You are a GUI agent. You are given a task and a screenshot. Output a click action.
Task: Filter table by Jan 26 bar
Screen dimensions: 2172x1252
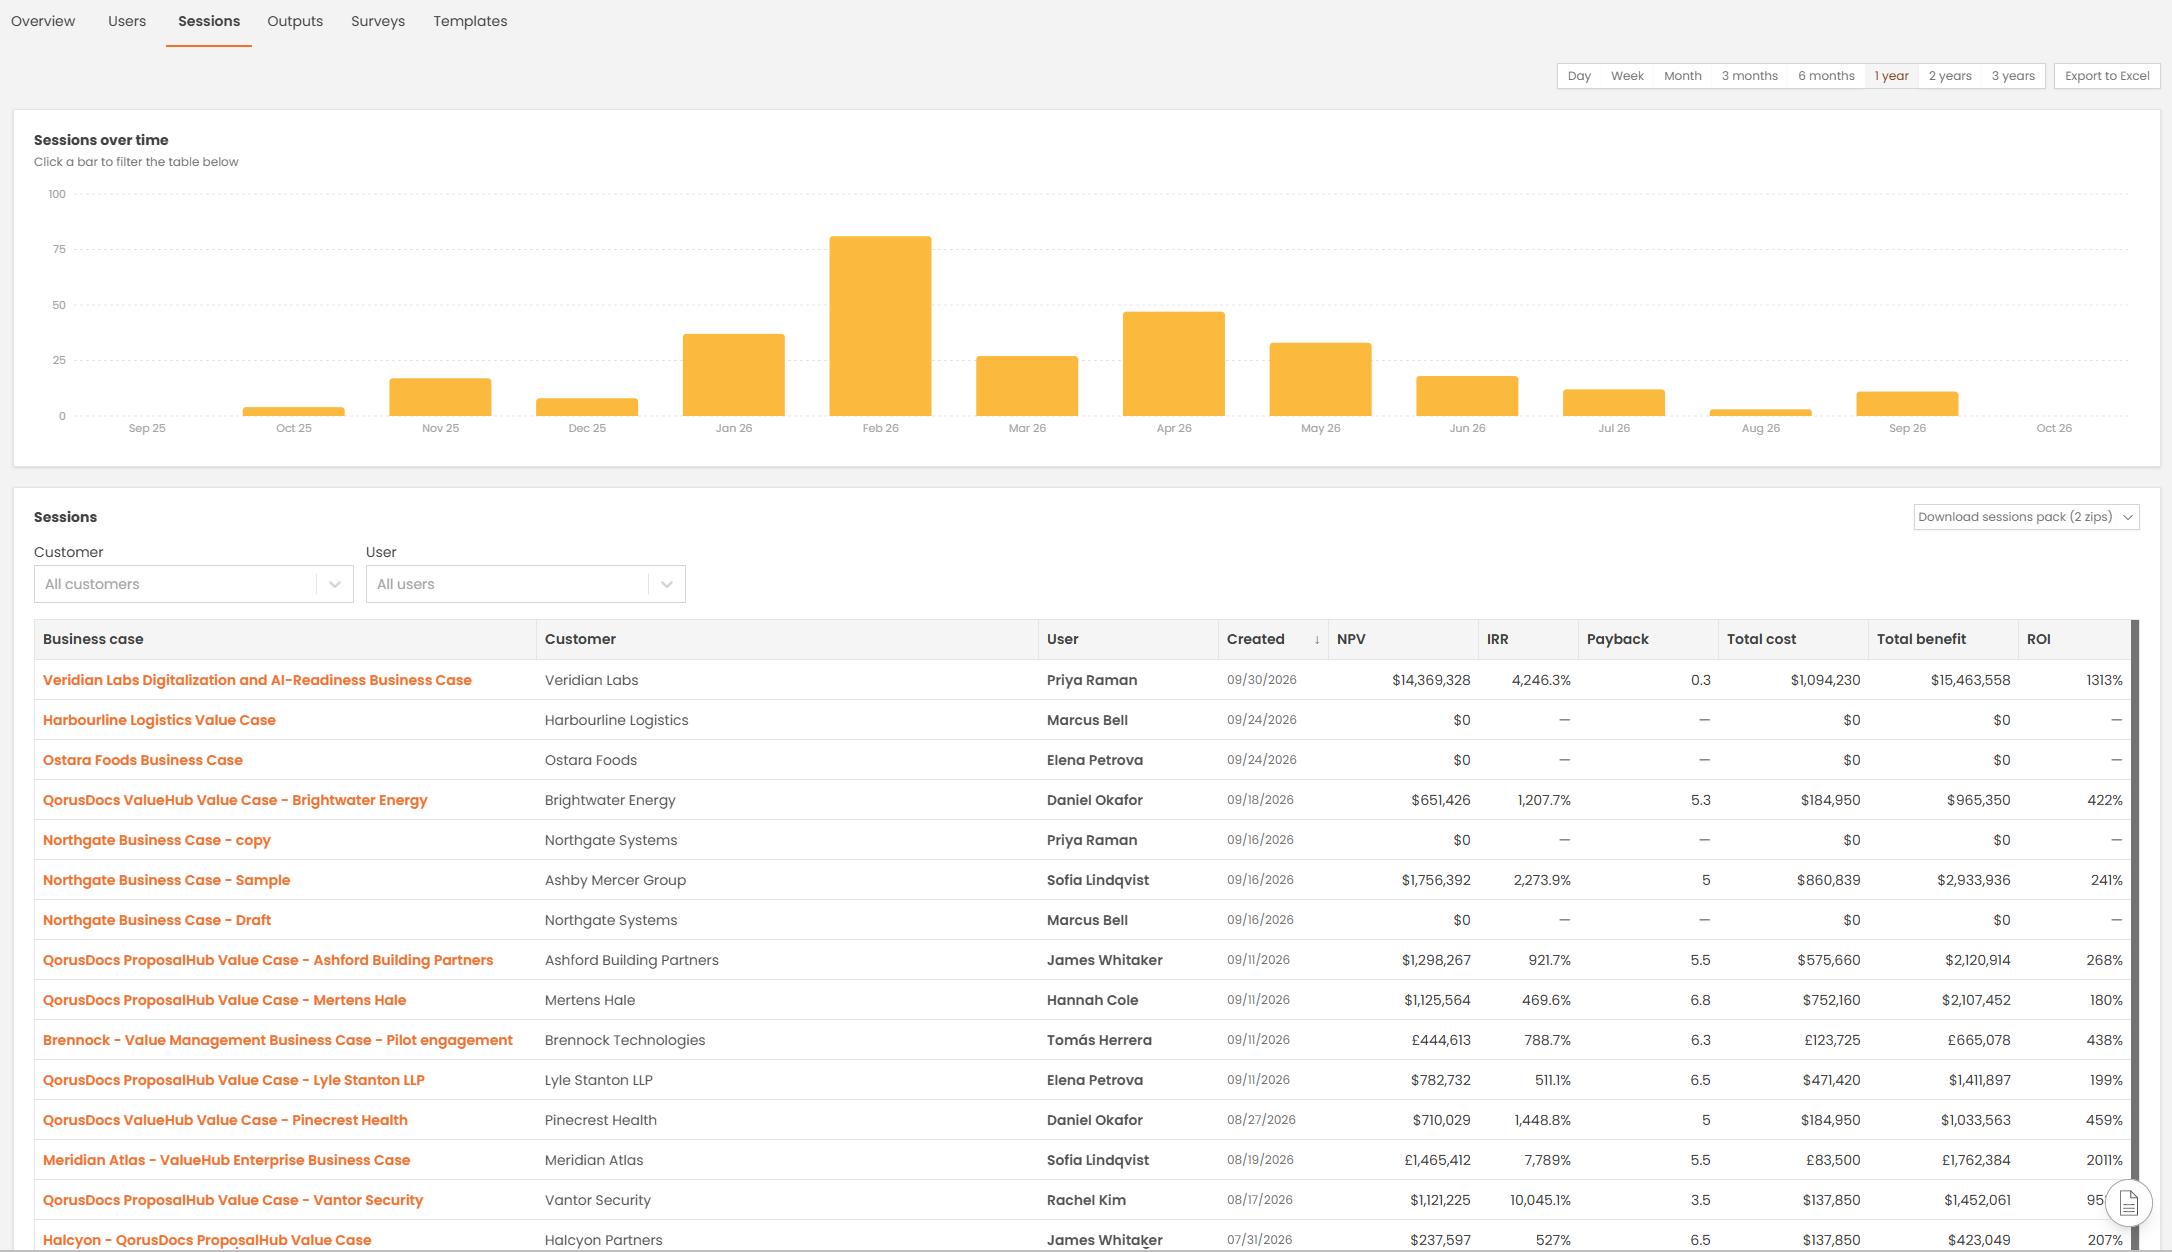click(x=734, y=375)
